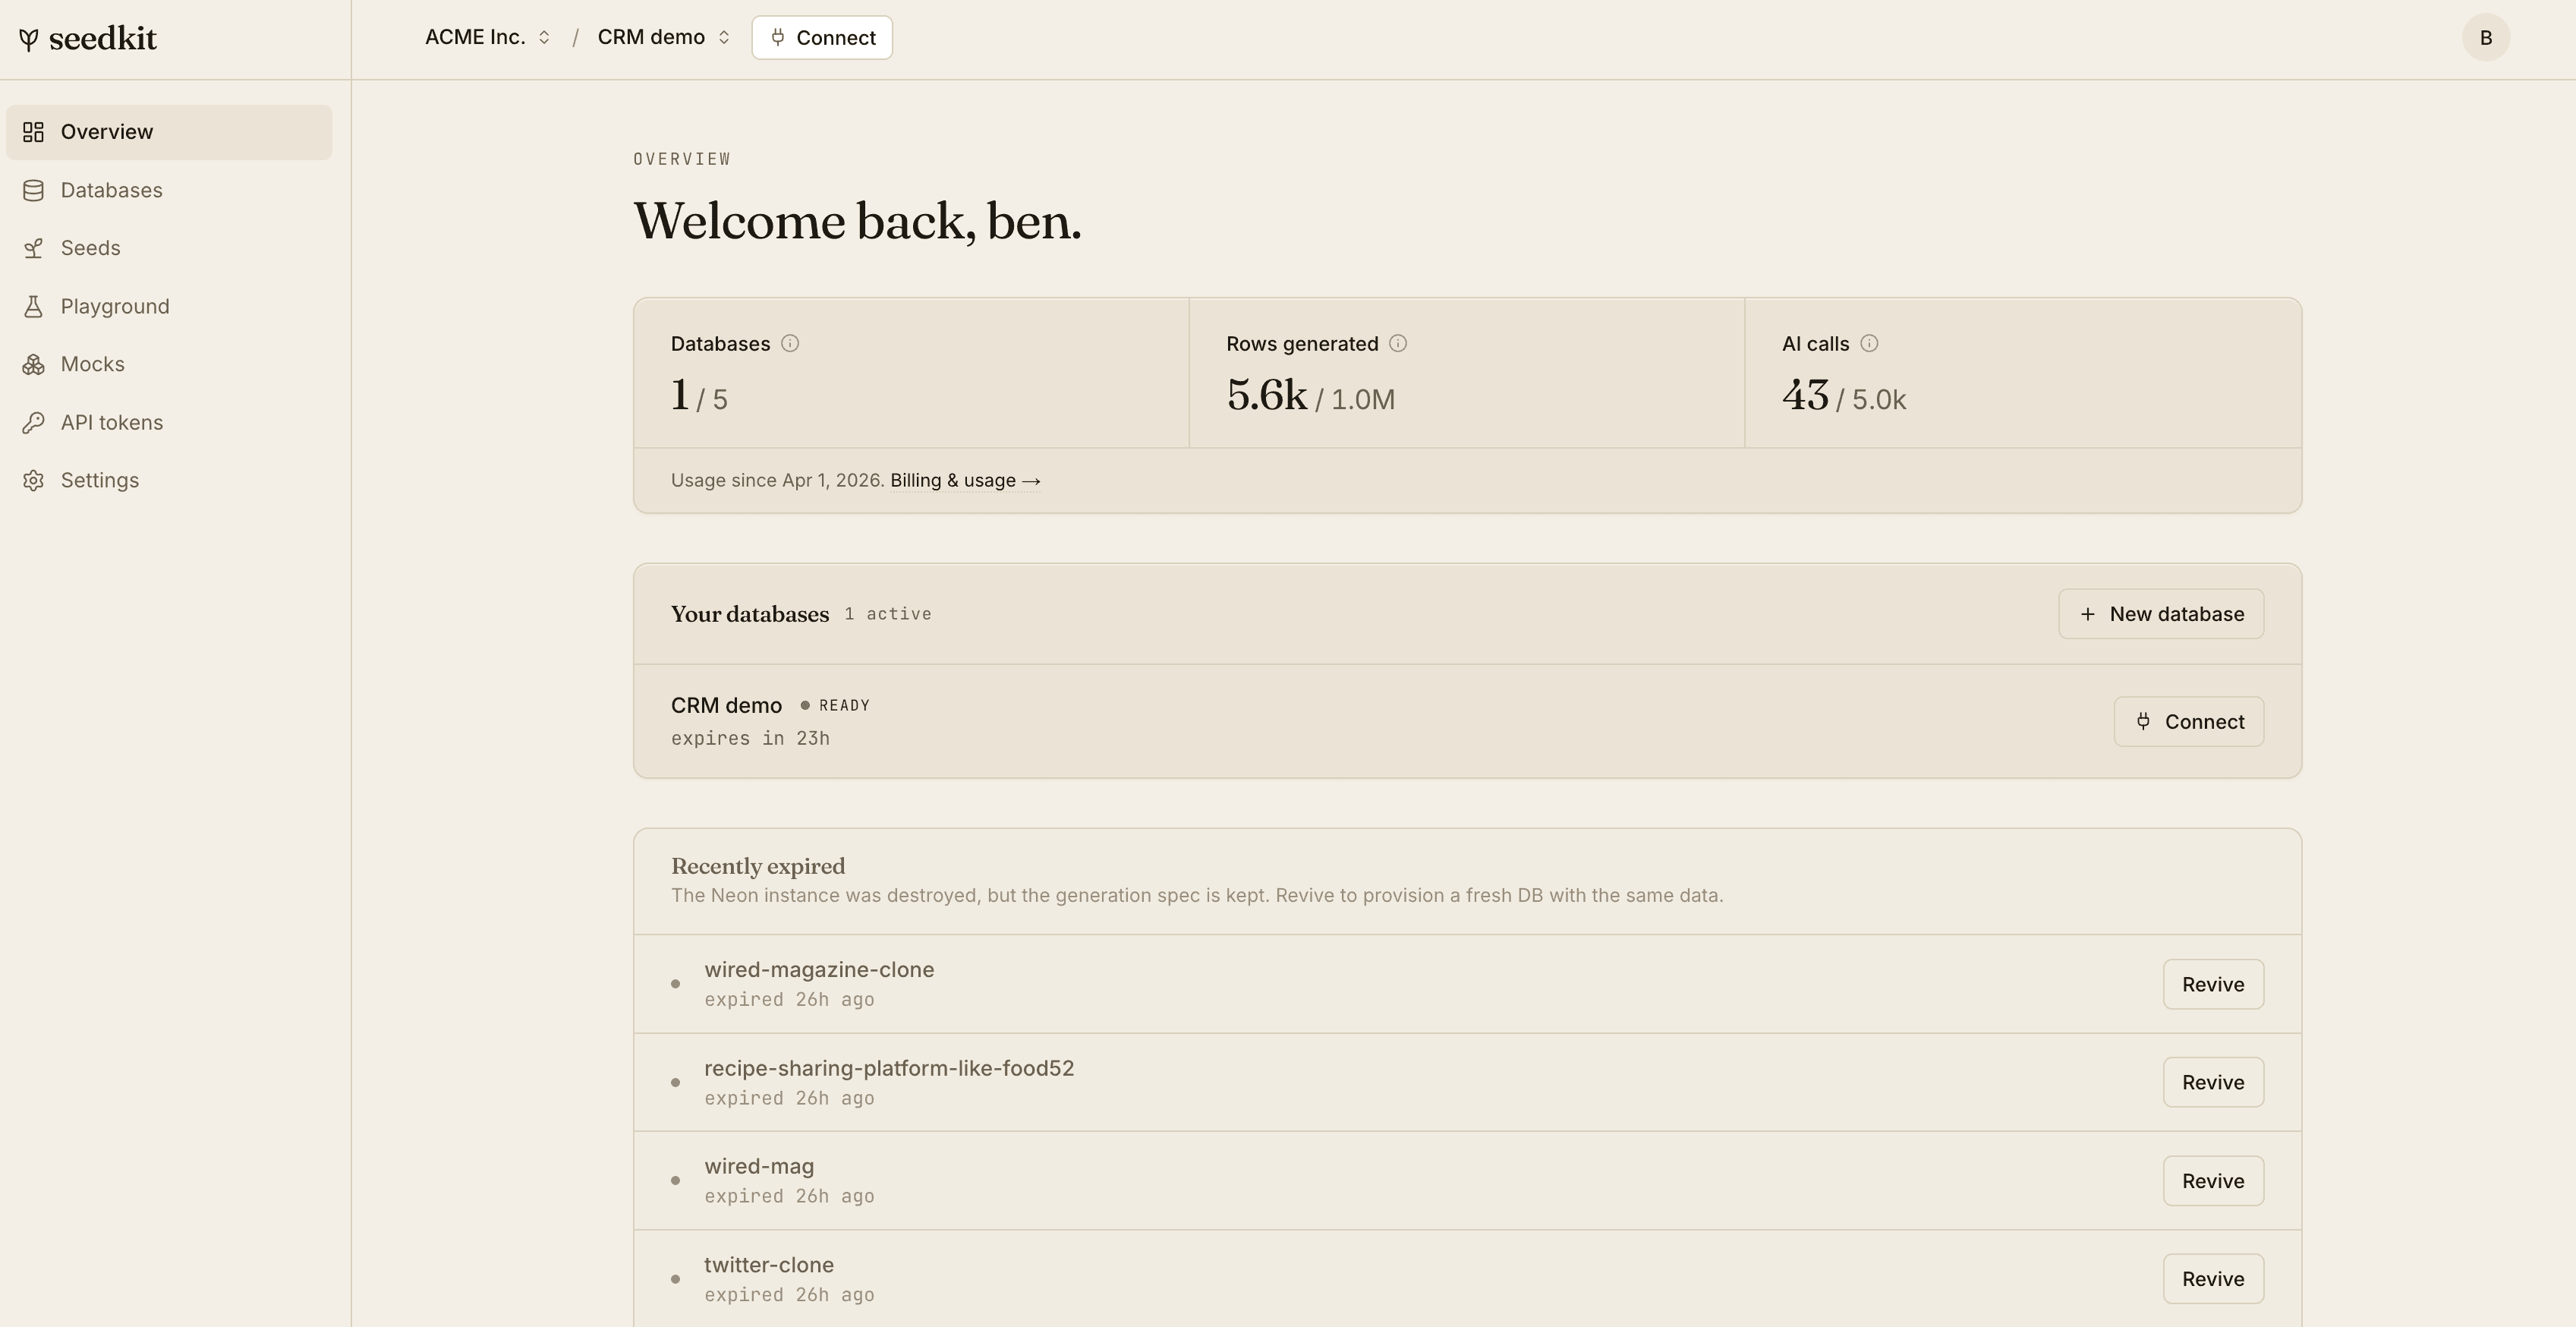Open the Playground from the sidebar
2576x1327 pixels.
coord(114,306)
